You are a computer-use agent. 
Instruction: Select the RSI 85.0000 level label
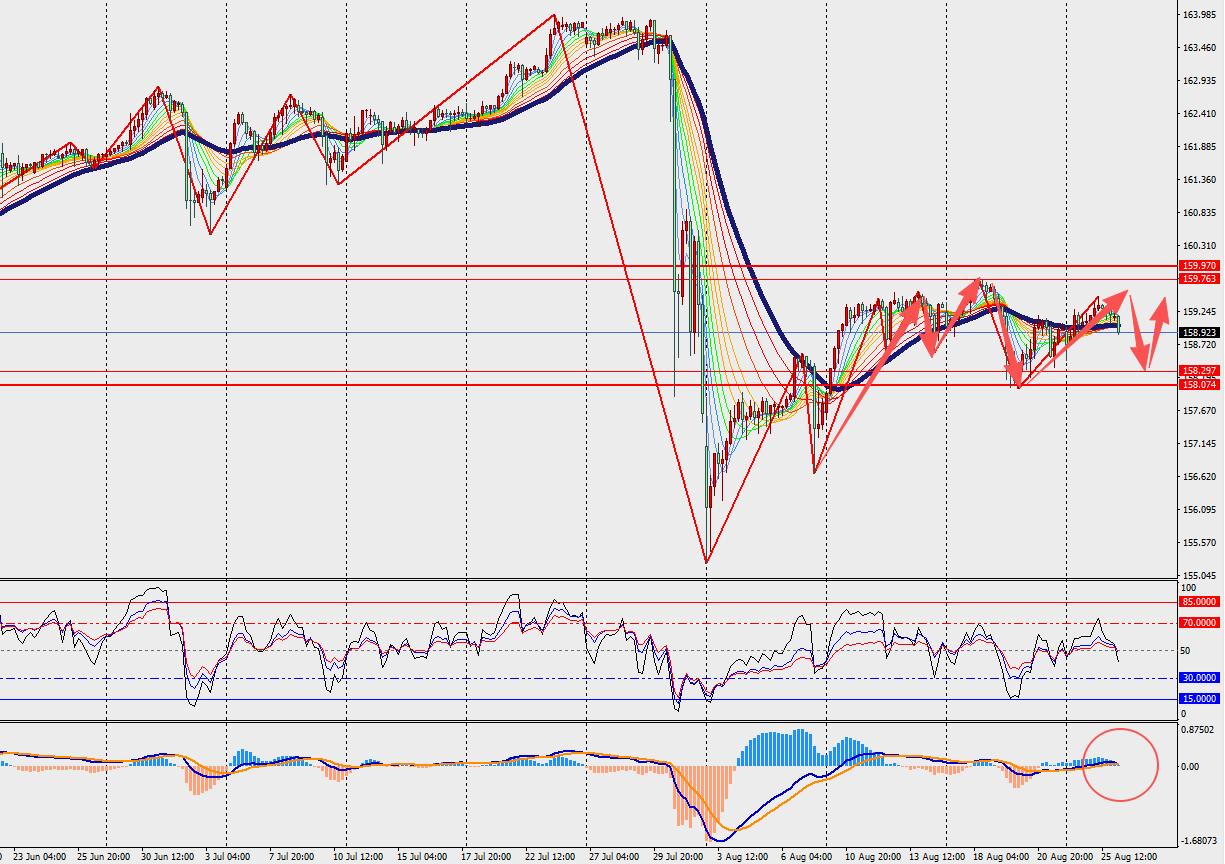(1199, 602)
